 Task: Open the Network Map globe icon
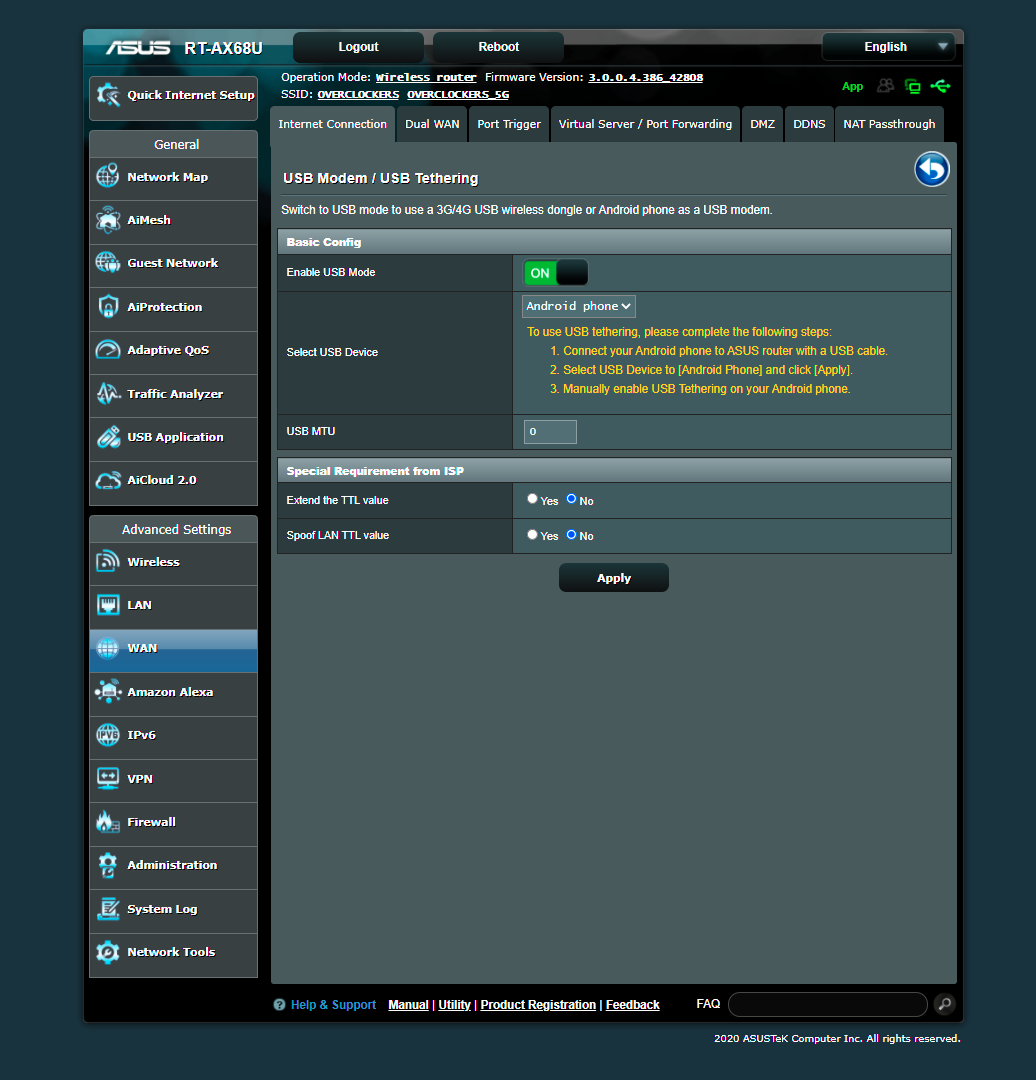click(108, 177)
